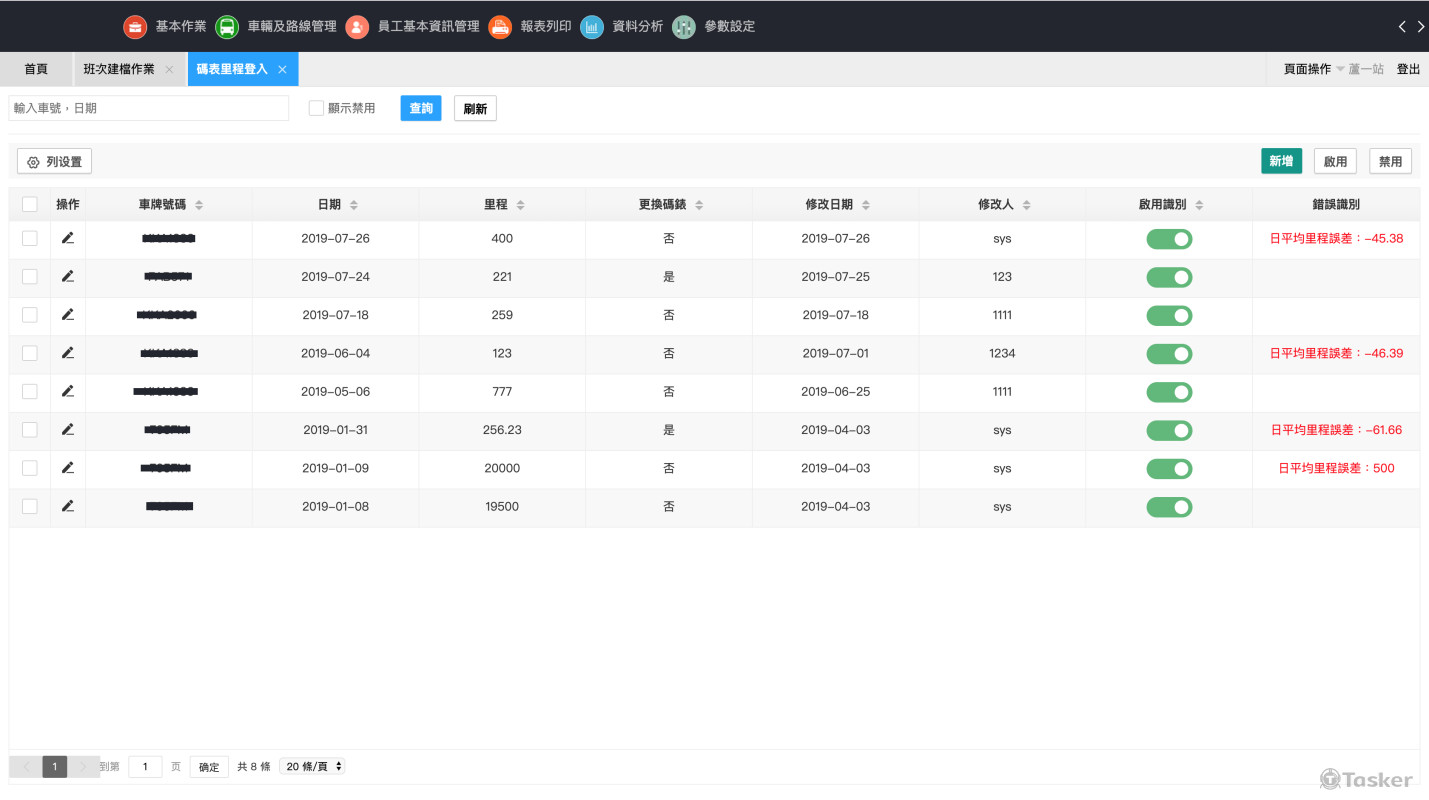Open the 20 條/頁 page size dropdown
The width and height of the screenshot is (1429, 800).
(312, 766)
